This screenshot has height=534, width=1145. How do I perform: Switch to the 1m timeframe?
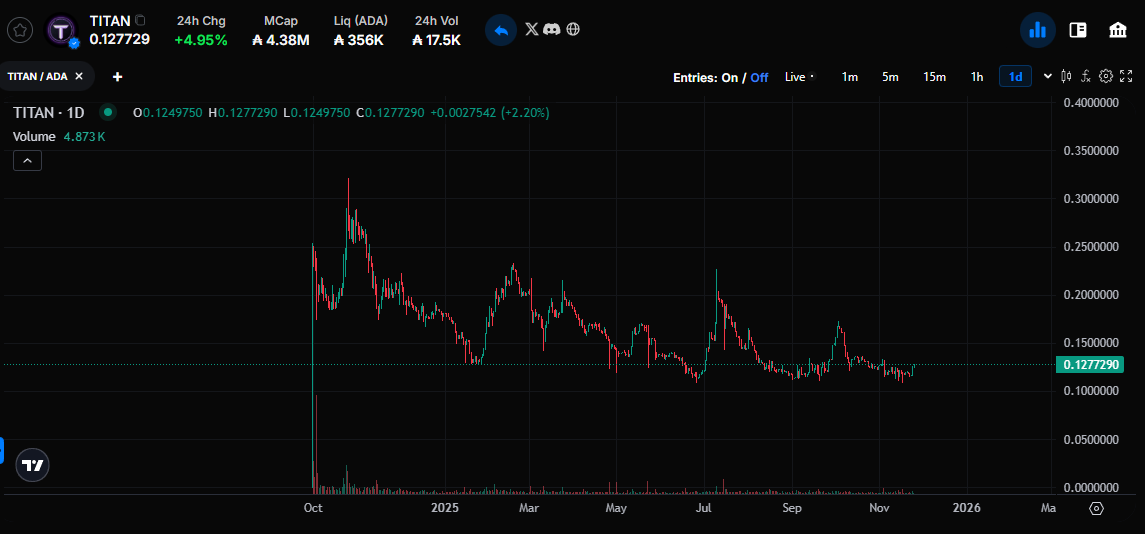coord(849,77)
